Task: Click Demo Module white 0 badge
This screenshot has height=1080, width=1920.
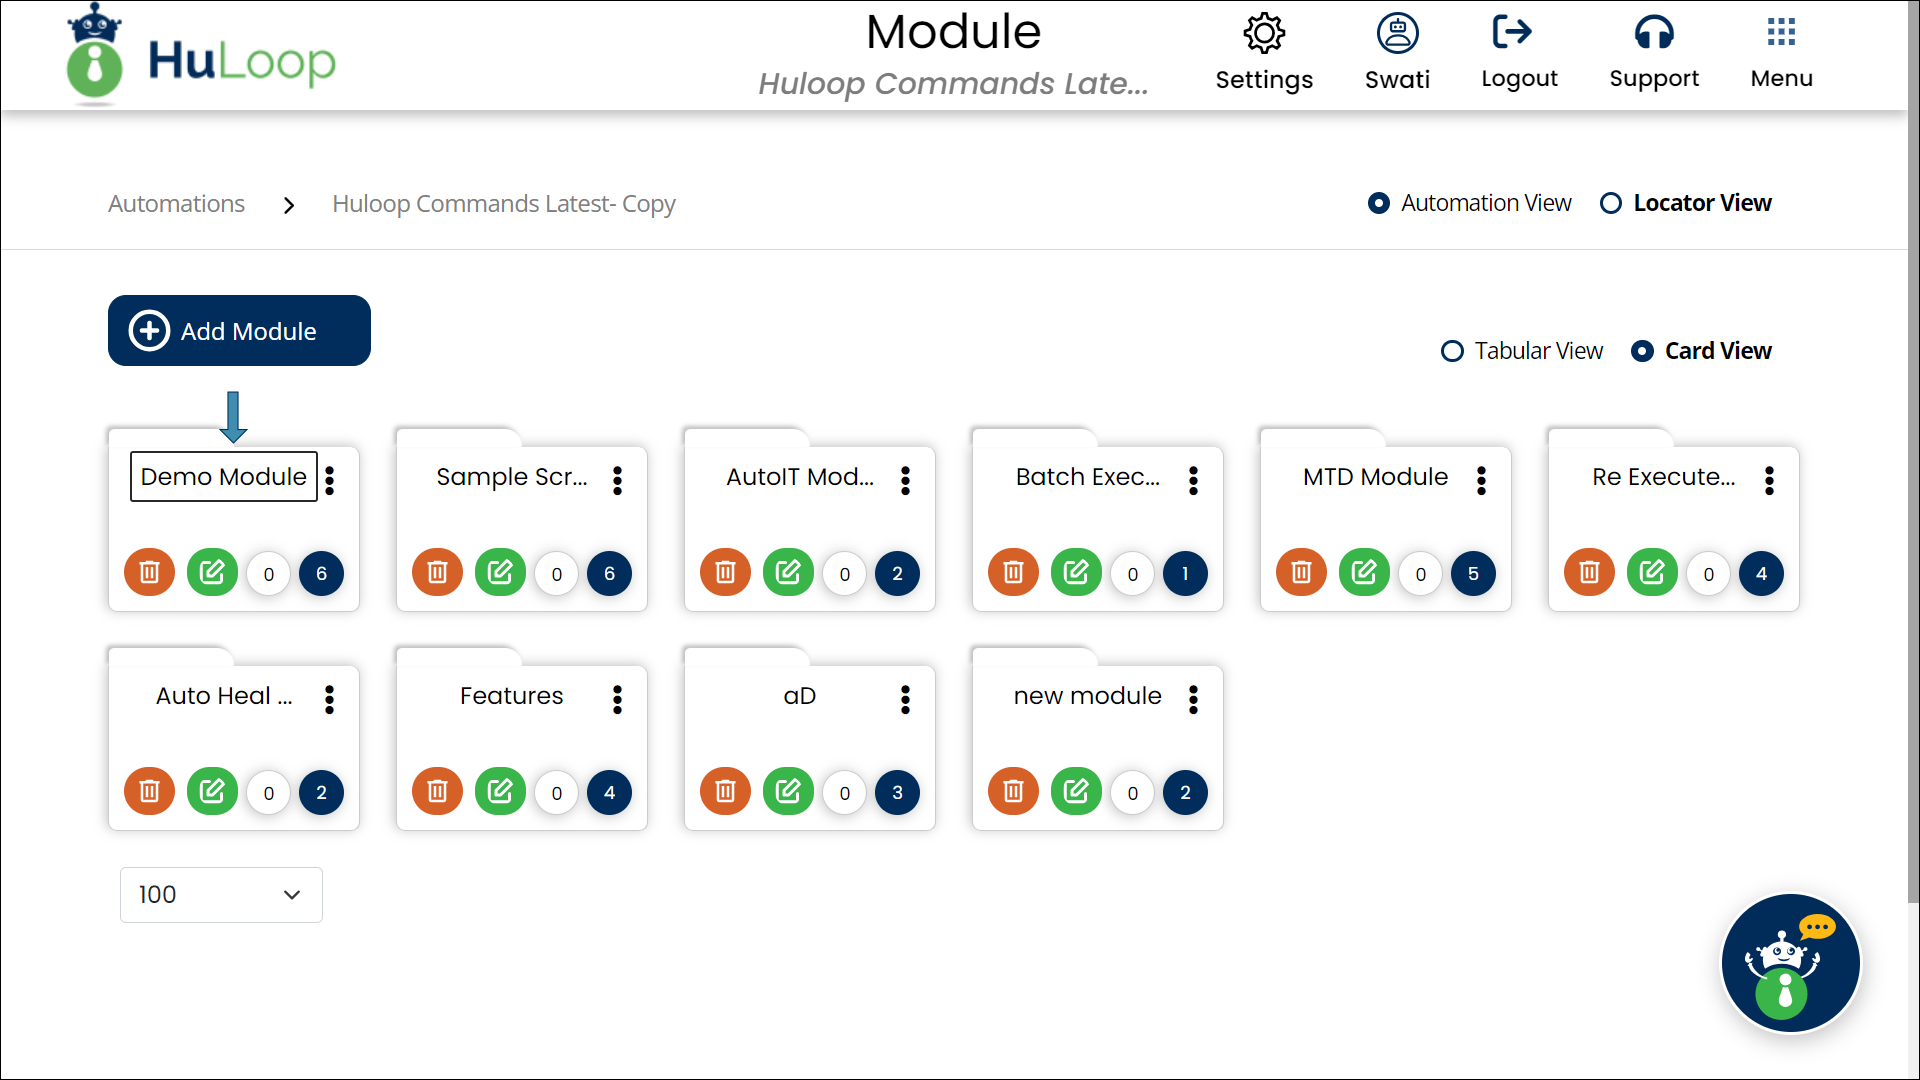Action: tap(268, 574)
